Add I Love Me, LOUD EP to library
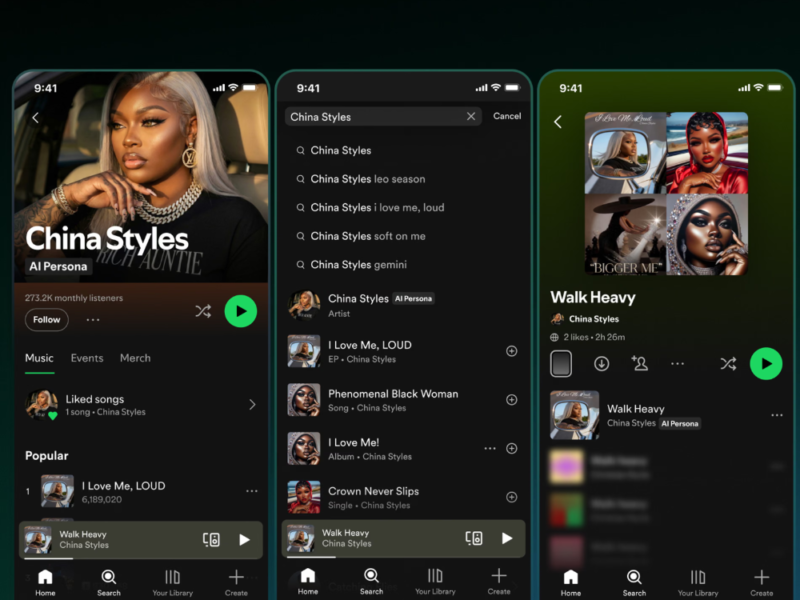The width and height of the screenshot is (800, 600). tap(511, 351)
